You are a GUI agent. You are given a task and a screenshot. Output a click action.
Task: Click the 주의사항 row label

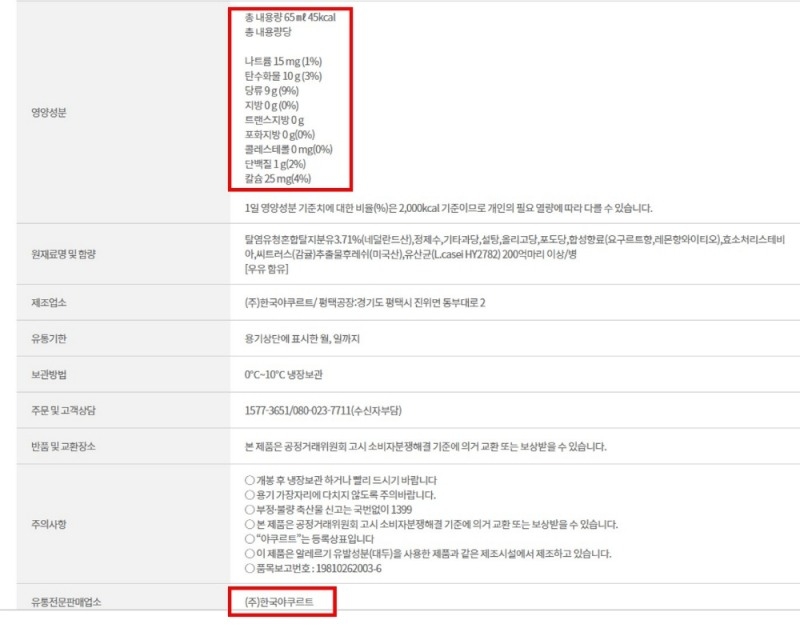click(x=48, y=524)
